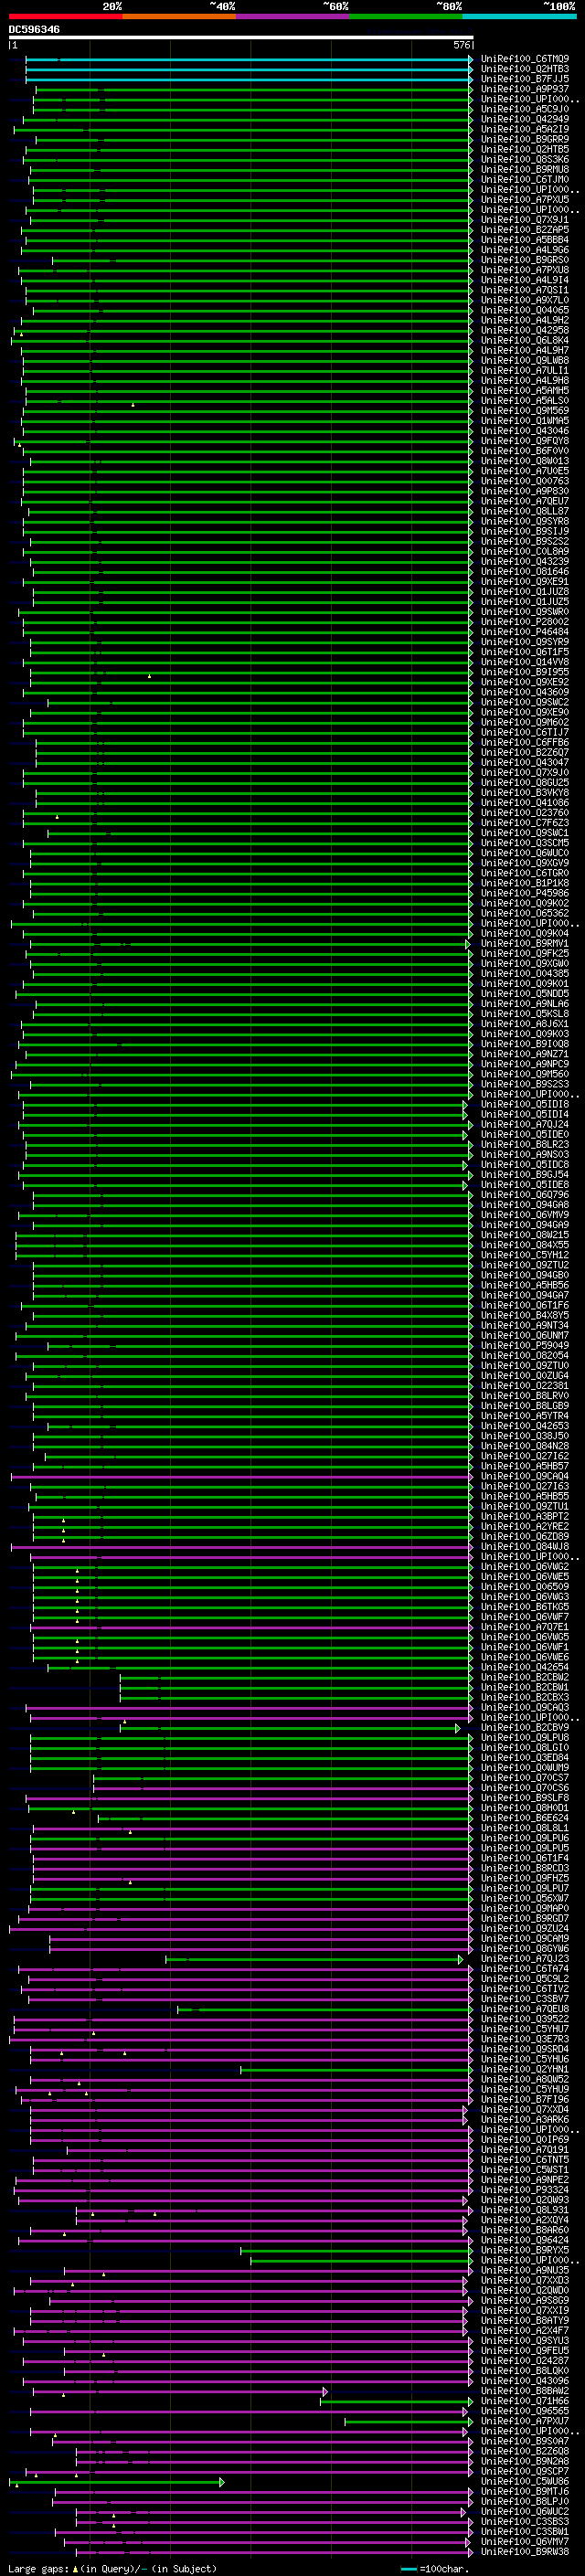585x2576 pixels.
Task: Select the UniRef100_Q04065 hit name
Action: pyautogui.click(x=525, y=310)
